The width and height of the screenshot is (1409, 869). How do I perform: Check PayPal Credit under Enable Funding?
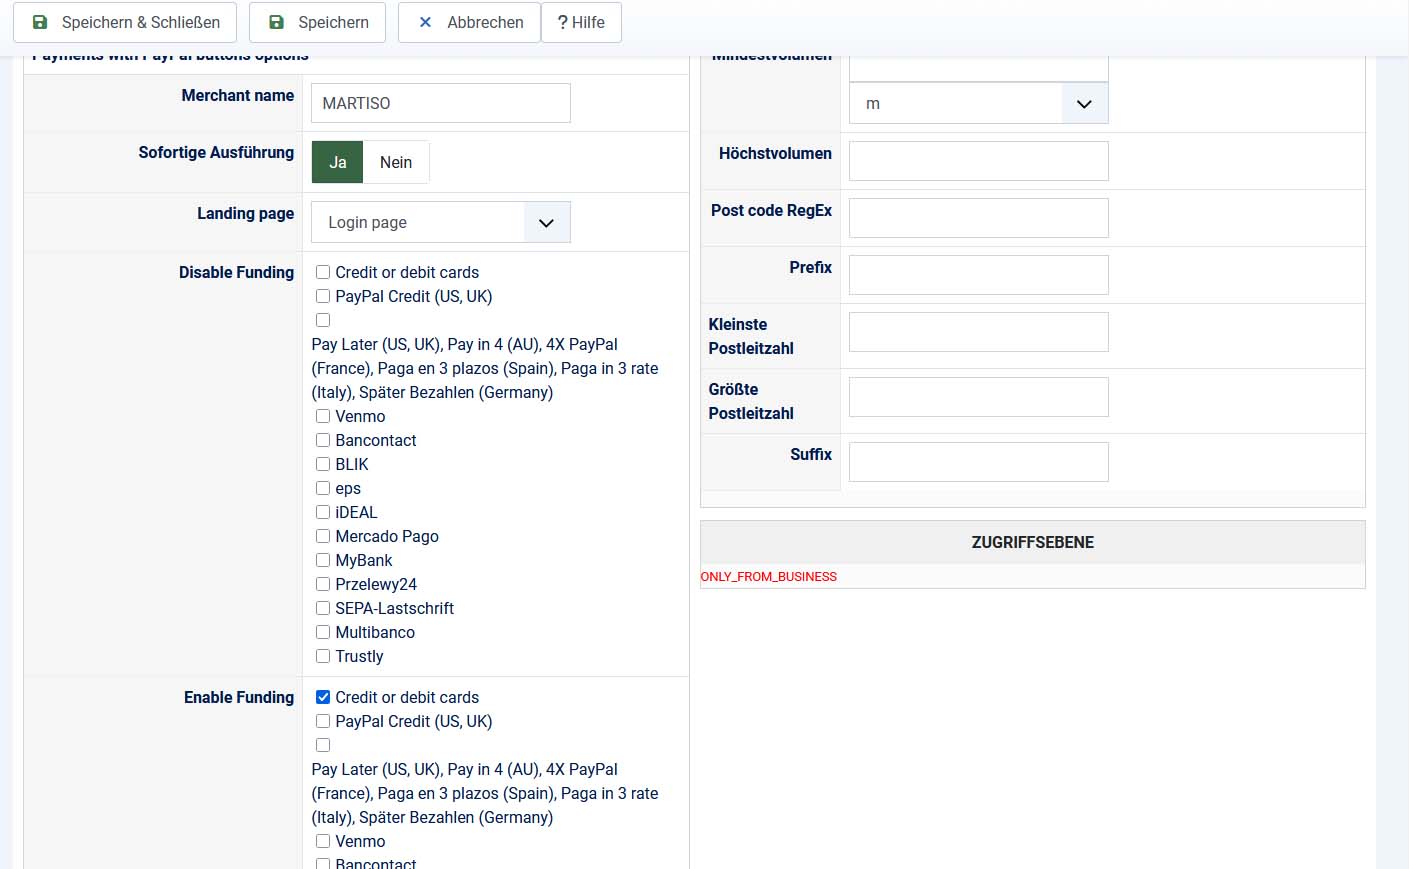click(x=323, y=721)
